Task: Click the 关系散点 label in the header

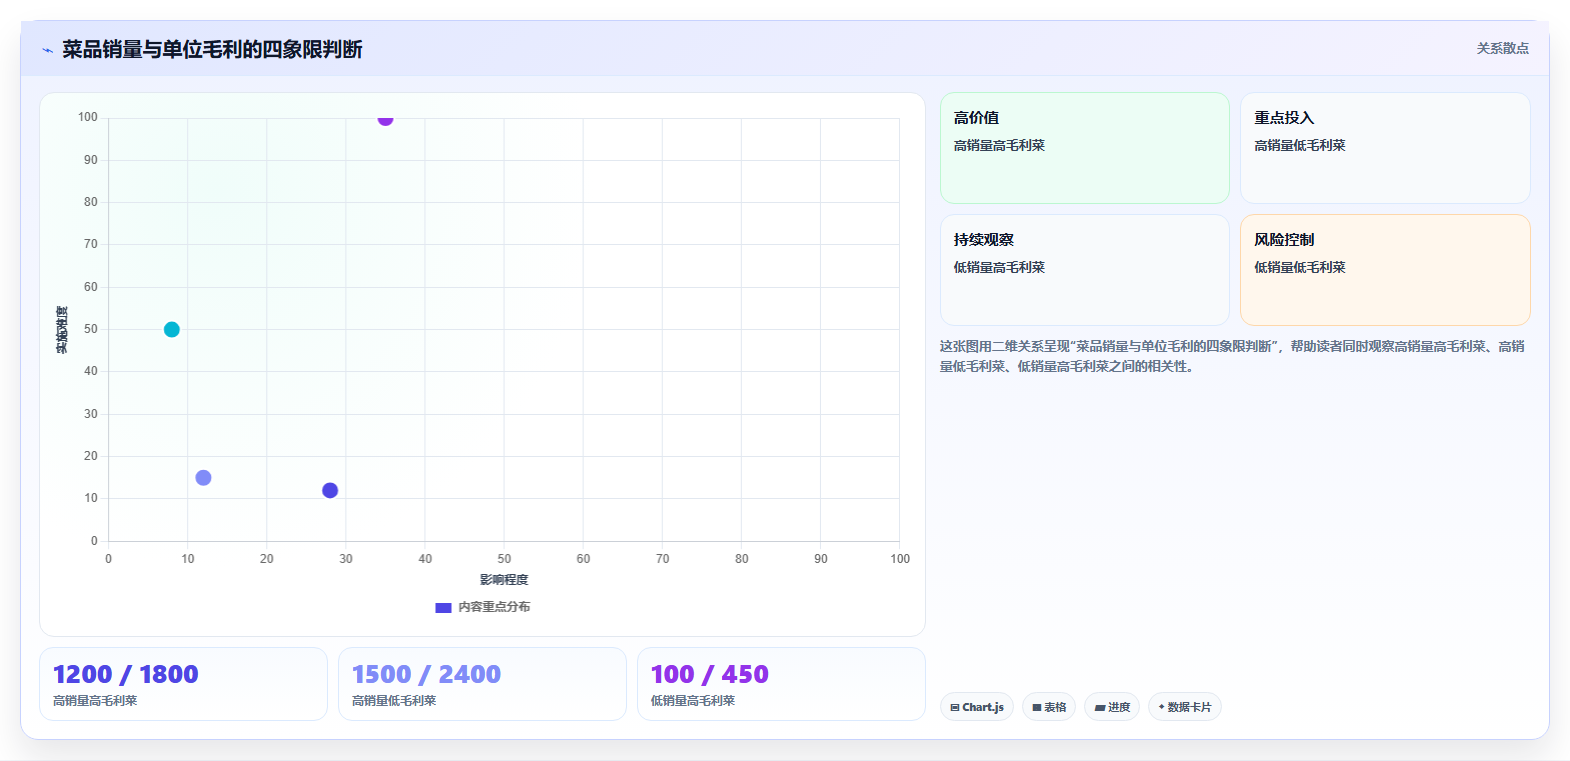Action: [1502, 48]
